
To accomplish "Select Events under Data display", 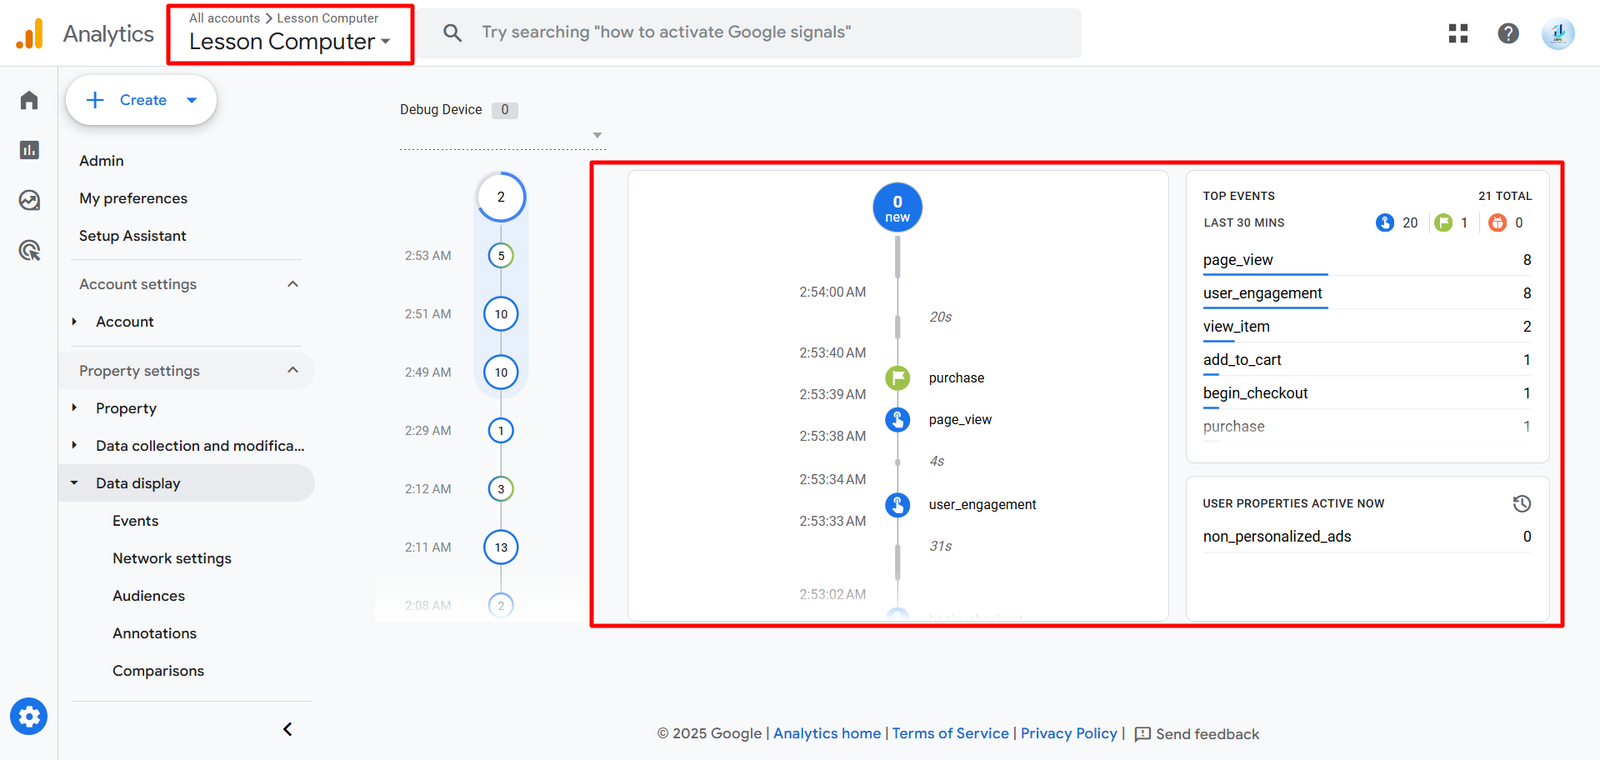I will click(x=136, y=521).
